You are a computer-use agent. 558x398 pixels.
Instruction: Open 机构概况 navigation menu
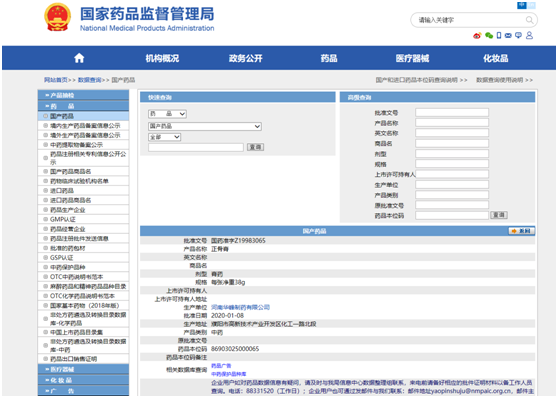coord(162,58)
